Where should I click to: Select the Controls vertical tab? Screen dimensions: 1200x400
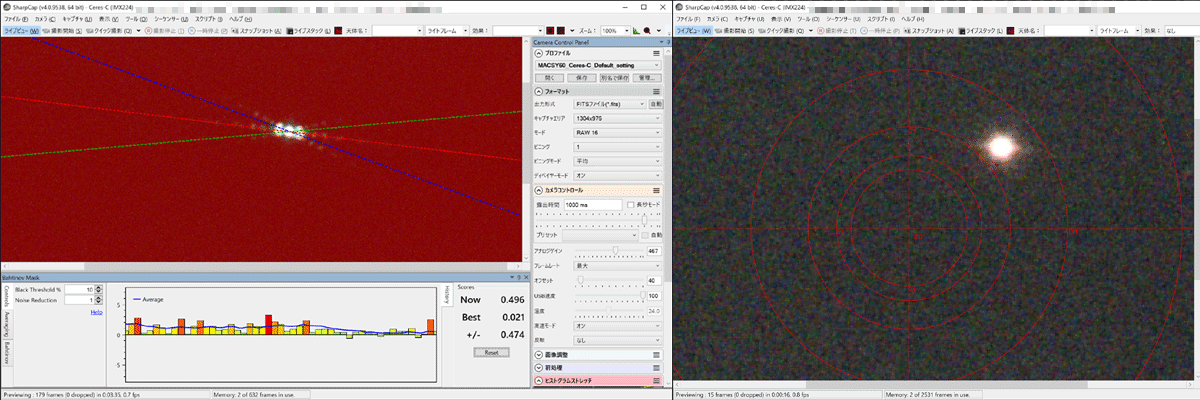(x=6, y=295)
